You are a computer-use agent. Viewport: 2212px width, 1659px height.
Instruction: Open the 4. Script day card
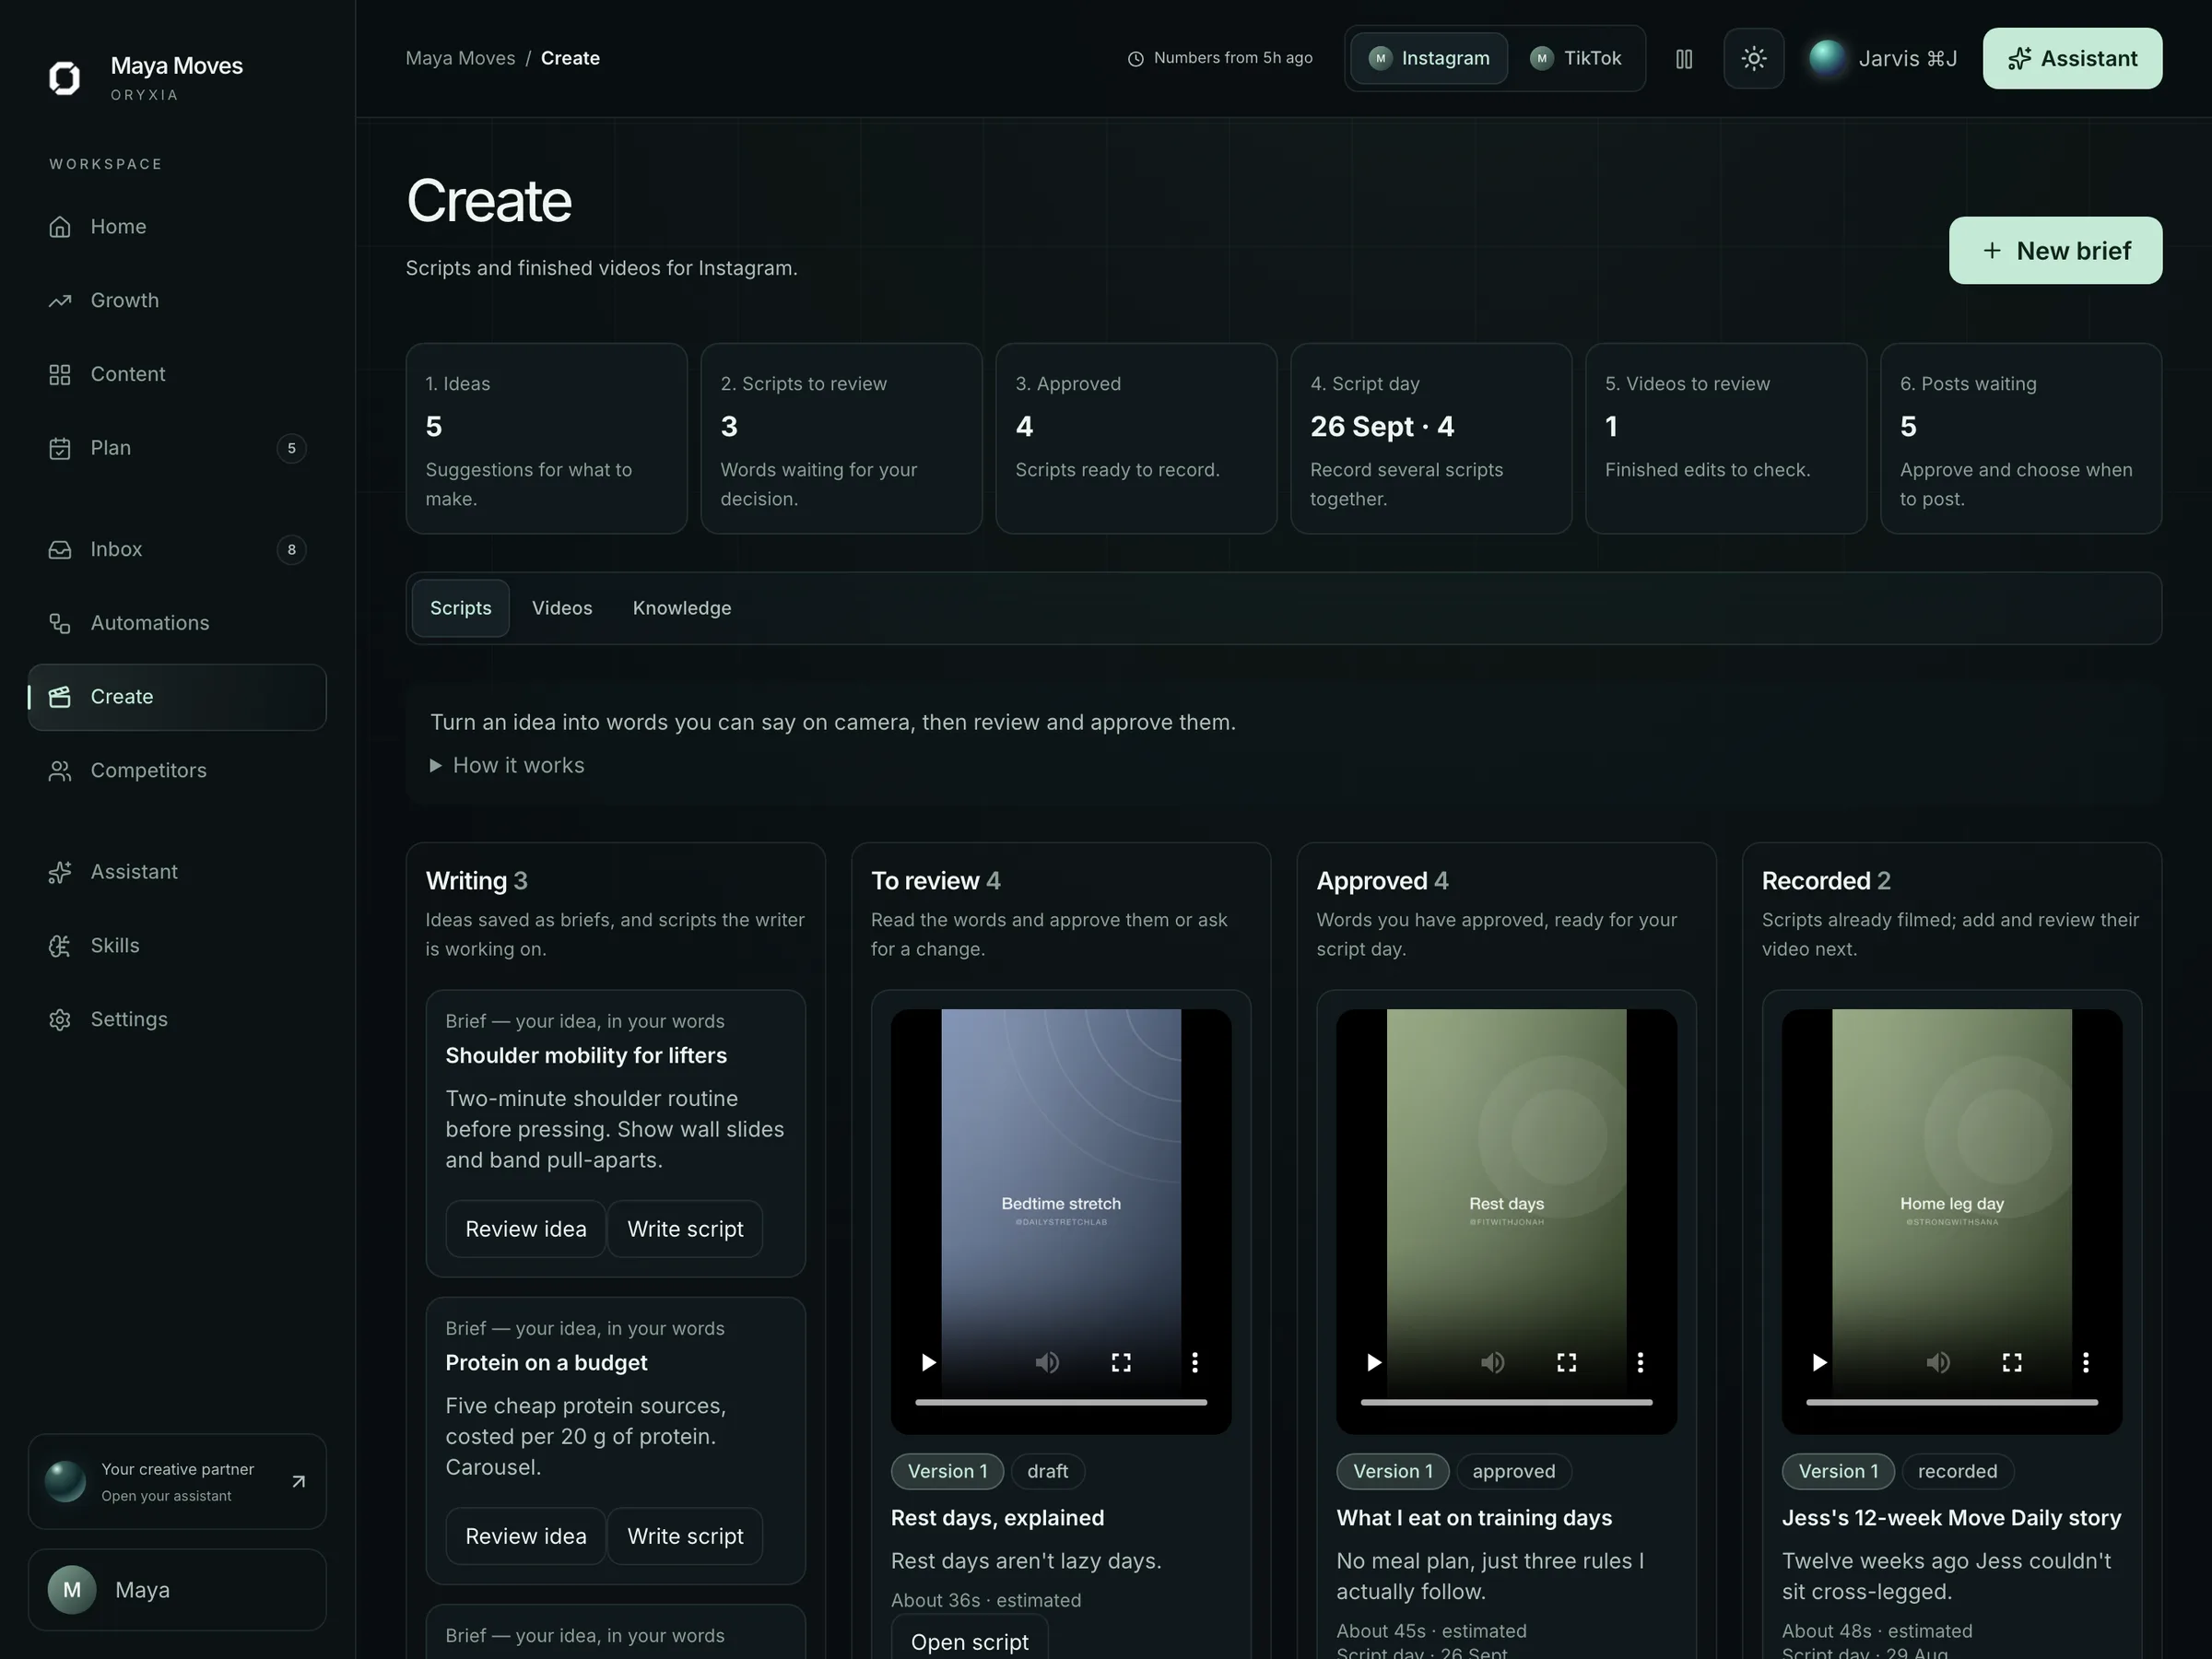point(1431,439)
